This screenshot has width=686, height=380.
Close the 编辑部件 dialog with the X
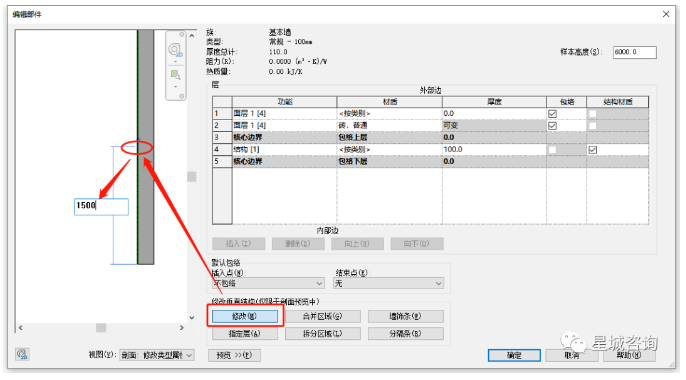click(x=666, y=14)
